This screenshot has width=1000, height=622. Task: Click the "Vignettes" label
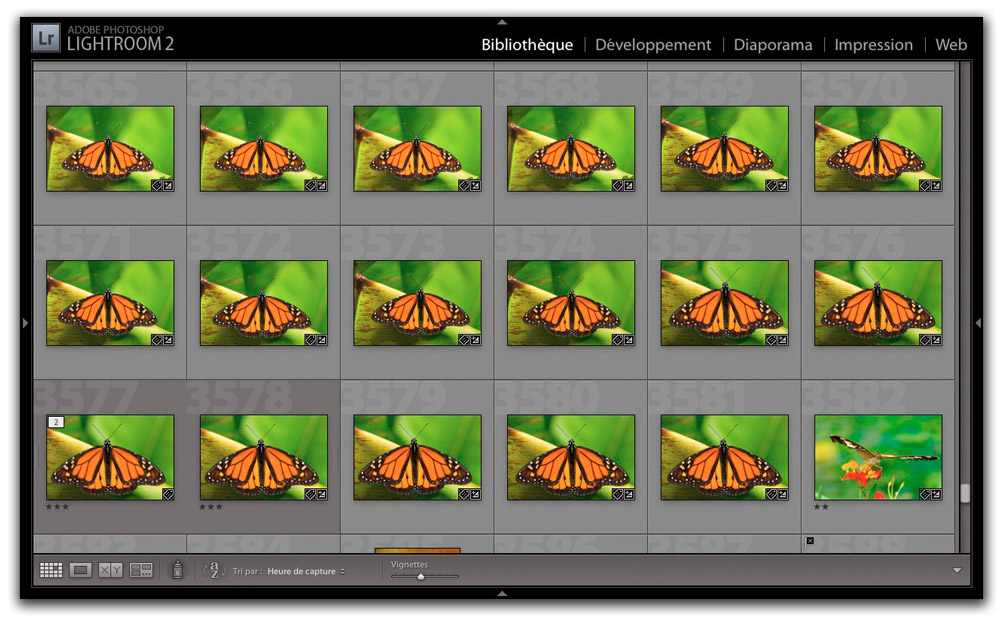pyautogui.click(x=409, y=565)
